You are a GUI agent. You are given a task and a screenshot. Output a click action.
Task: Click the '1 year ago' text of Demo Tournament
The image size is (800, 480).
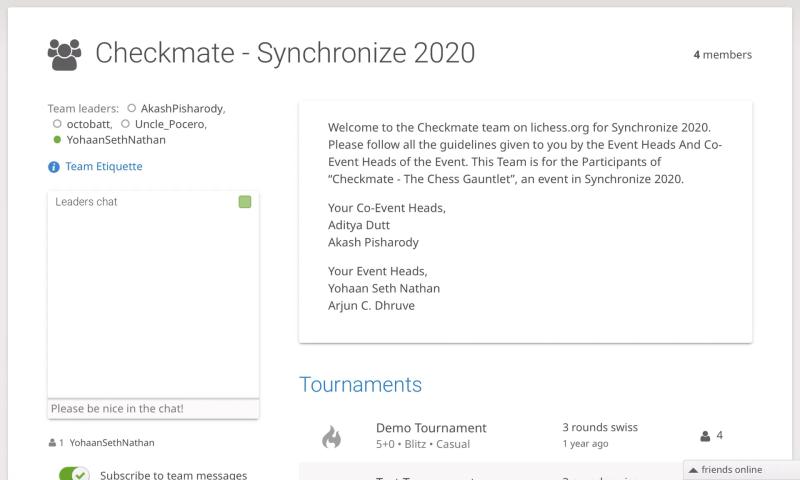click(x=585, y=444)
